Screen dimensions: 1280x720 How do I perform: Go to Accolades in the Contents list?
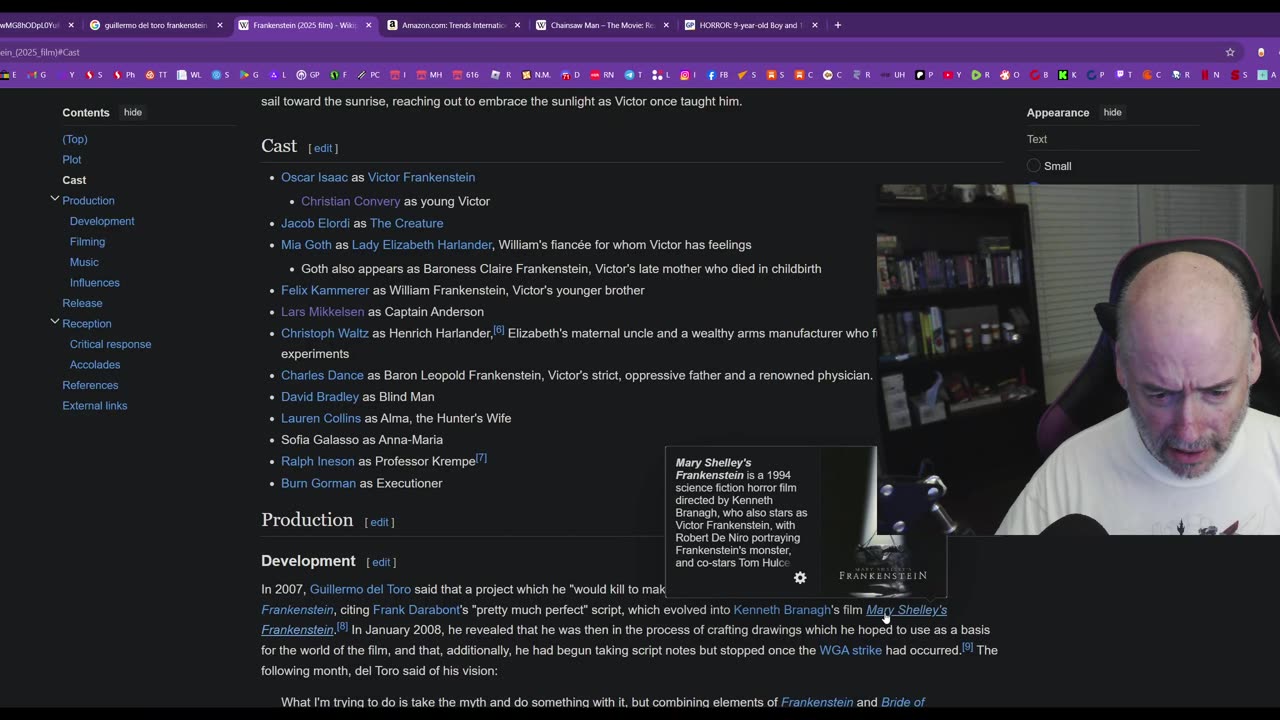pos(95,364)
